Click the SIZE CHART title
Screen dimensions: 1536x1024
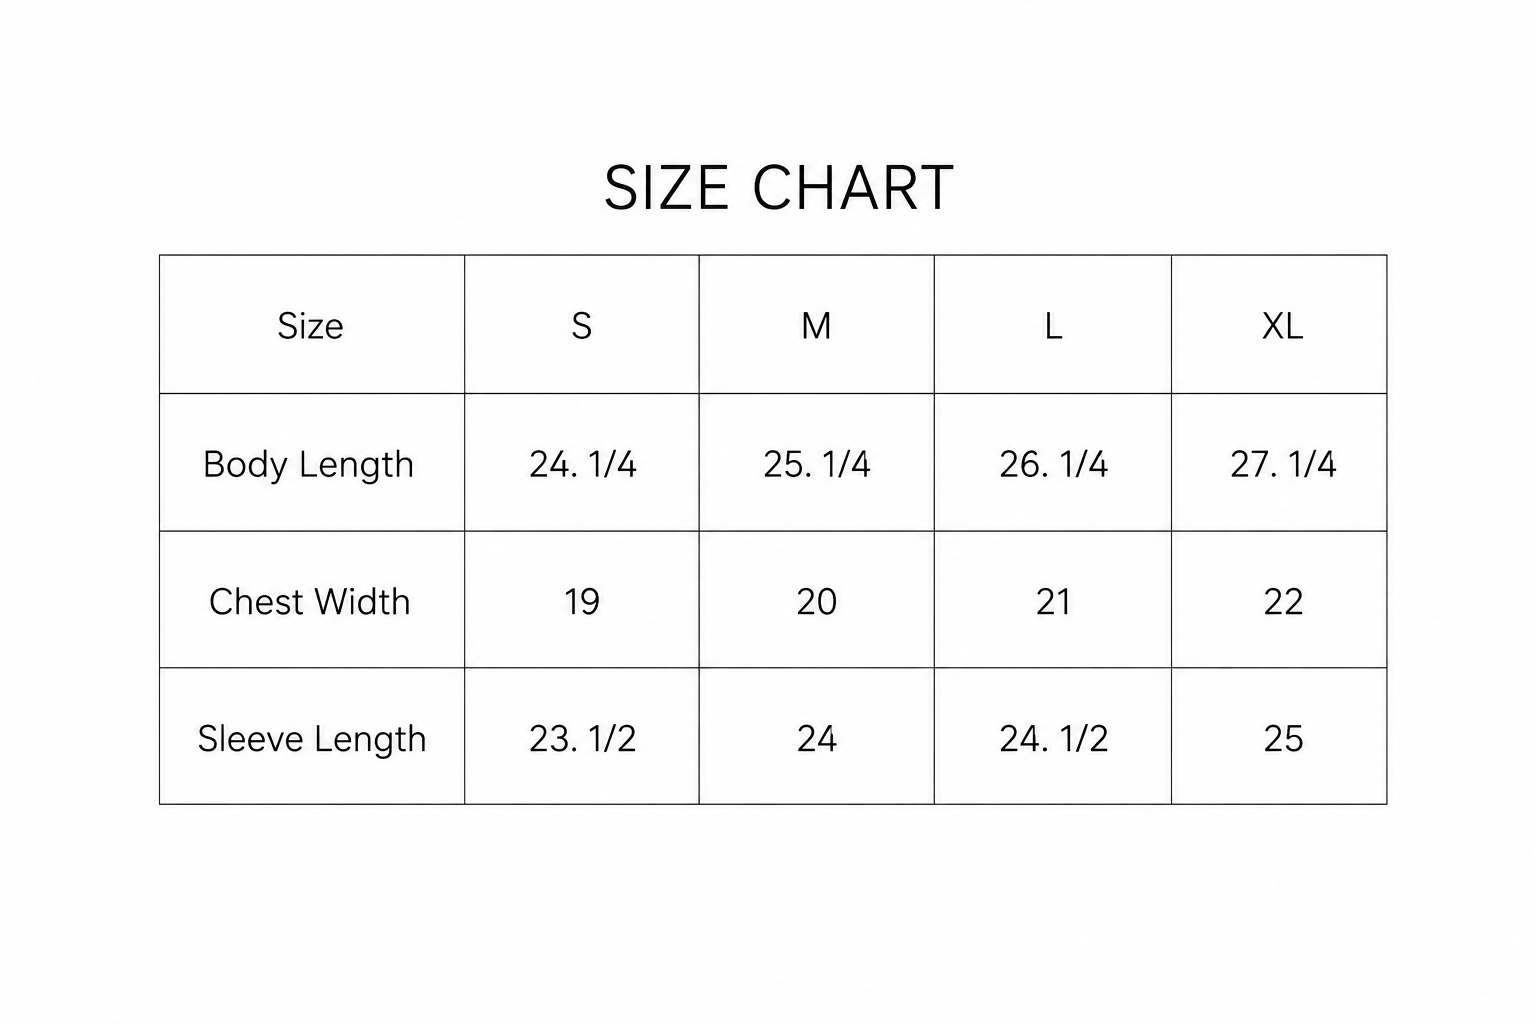(779, 188)
